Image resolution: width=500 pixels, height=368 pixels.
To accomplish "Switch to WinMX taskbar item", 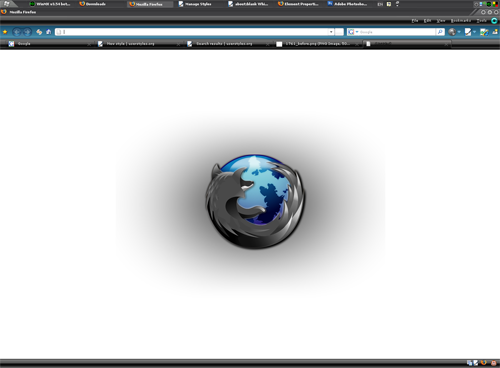I will [50, 4].
